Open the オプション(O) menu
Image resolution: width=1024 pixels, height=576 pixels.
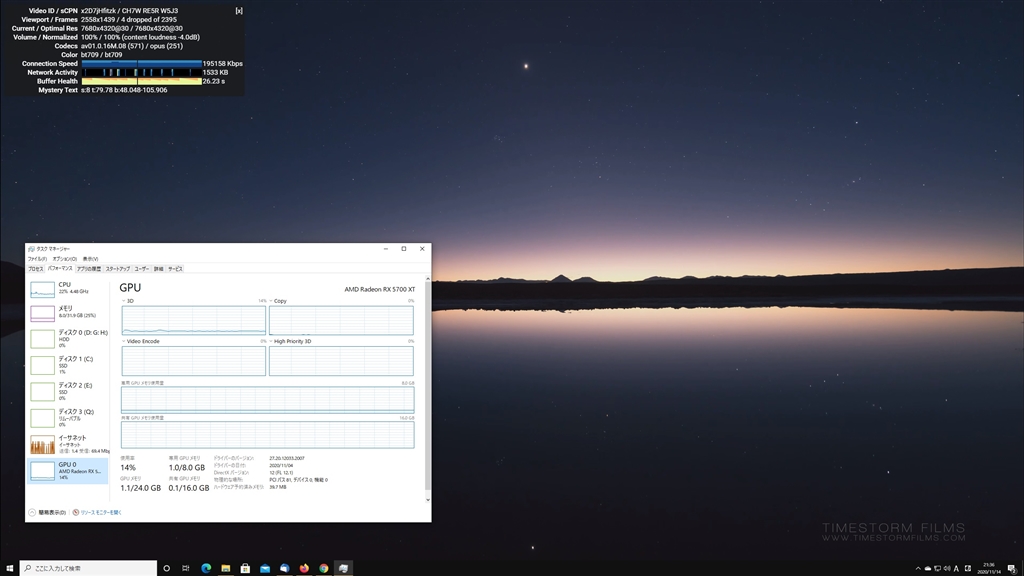[x=64, y=259]
